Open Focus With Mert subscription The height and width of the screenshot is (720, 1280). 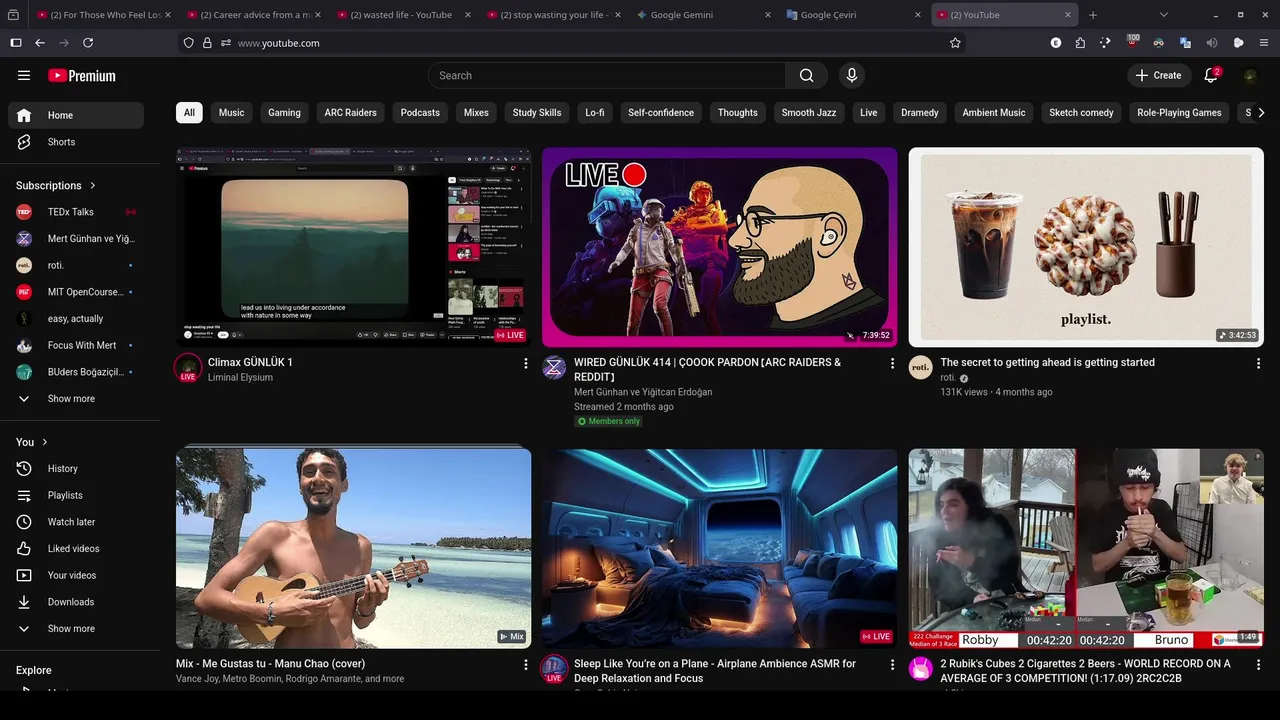(76, 345)
